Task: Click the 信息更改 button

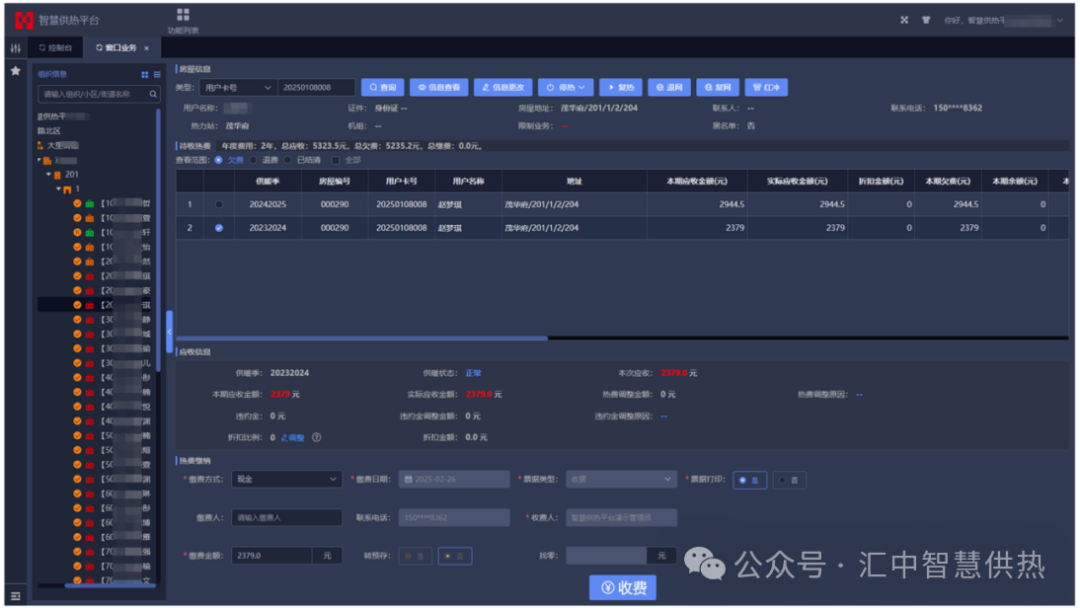Action: tap(503, 87)
